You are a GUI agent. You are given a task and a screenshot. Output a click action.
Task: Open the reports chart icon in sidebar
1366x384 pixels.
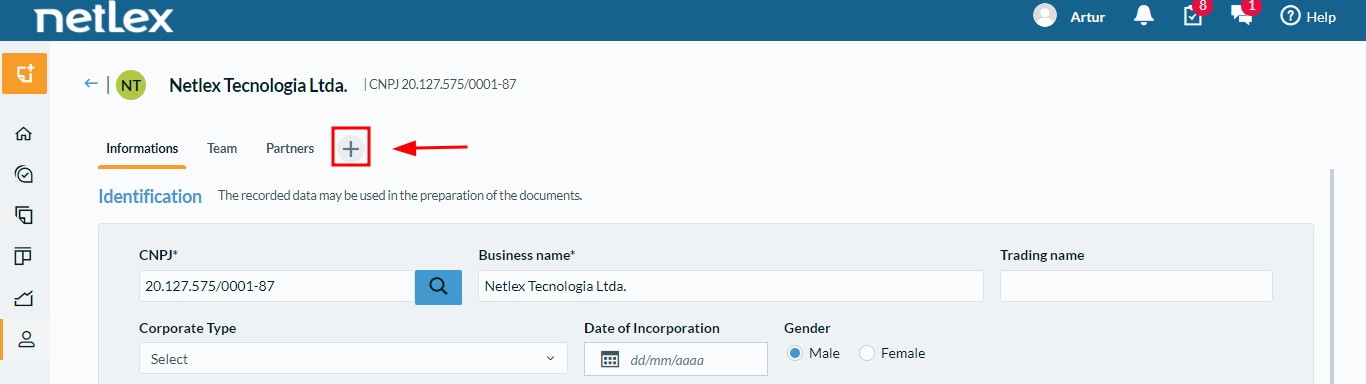[x=25, y=297]
